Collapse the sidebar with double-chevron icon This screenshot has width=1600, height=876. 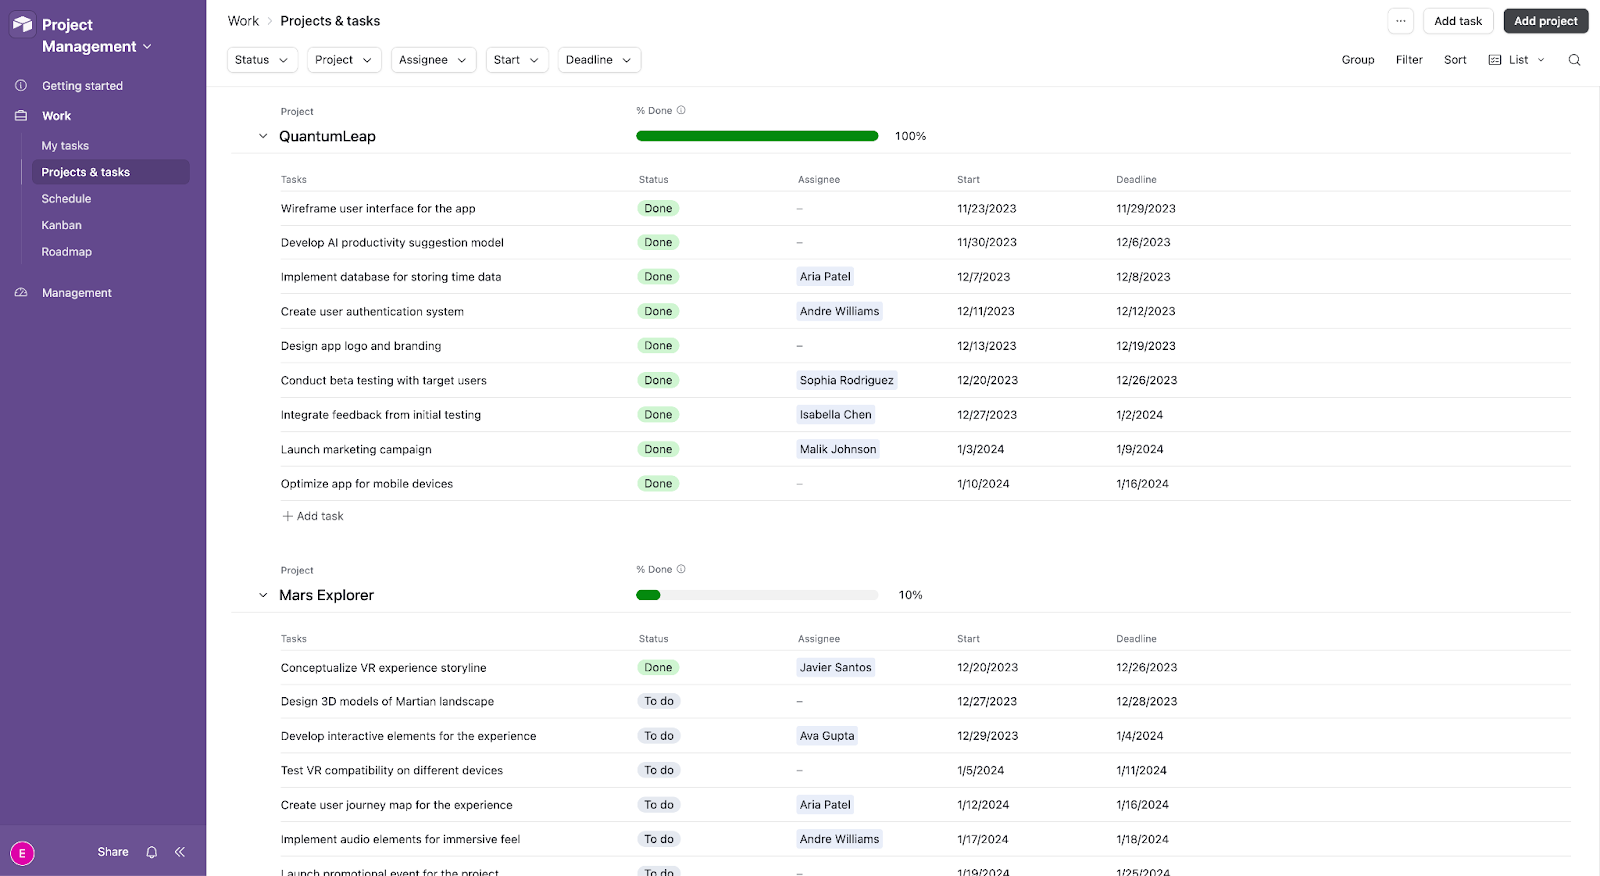(180, 852)
